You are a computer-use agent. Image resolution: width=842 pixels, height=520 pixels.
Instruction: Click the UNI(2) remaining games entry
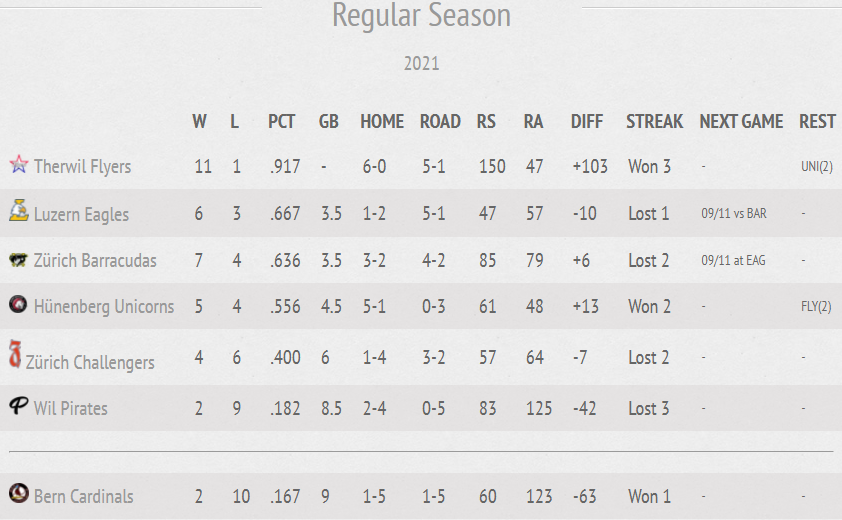tap(817, 167)
